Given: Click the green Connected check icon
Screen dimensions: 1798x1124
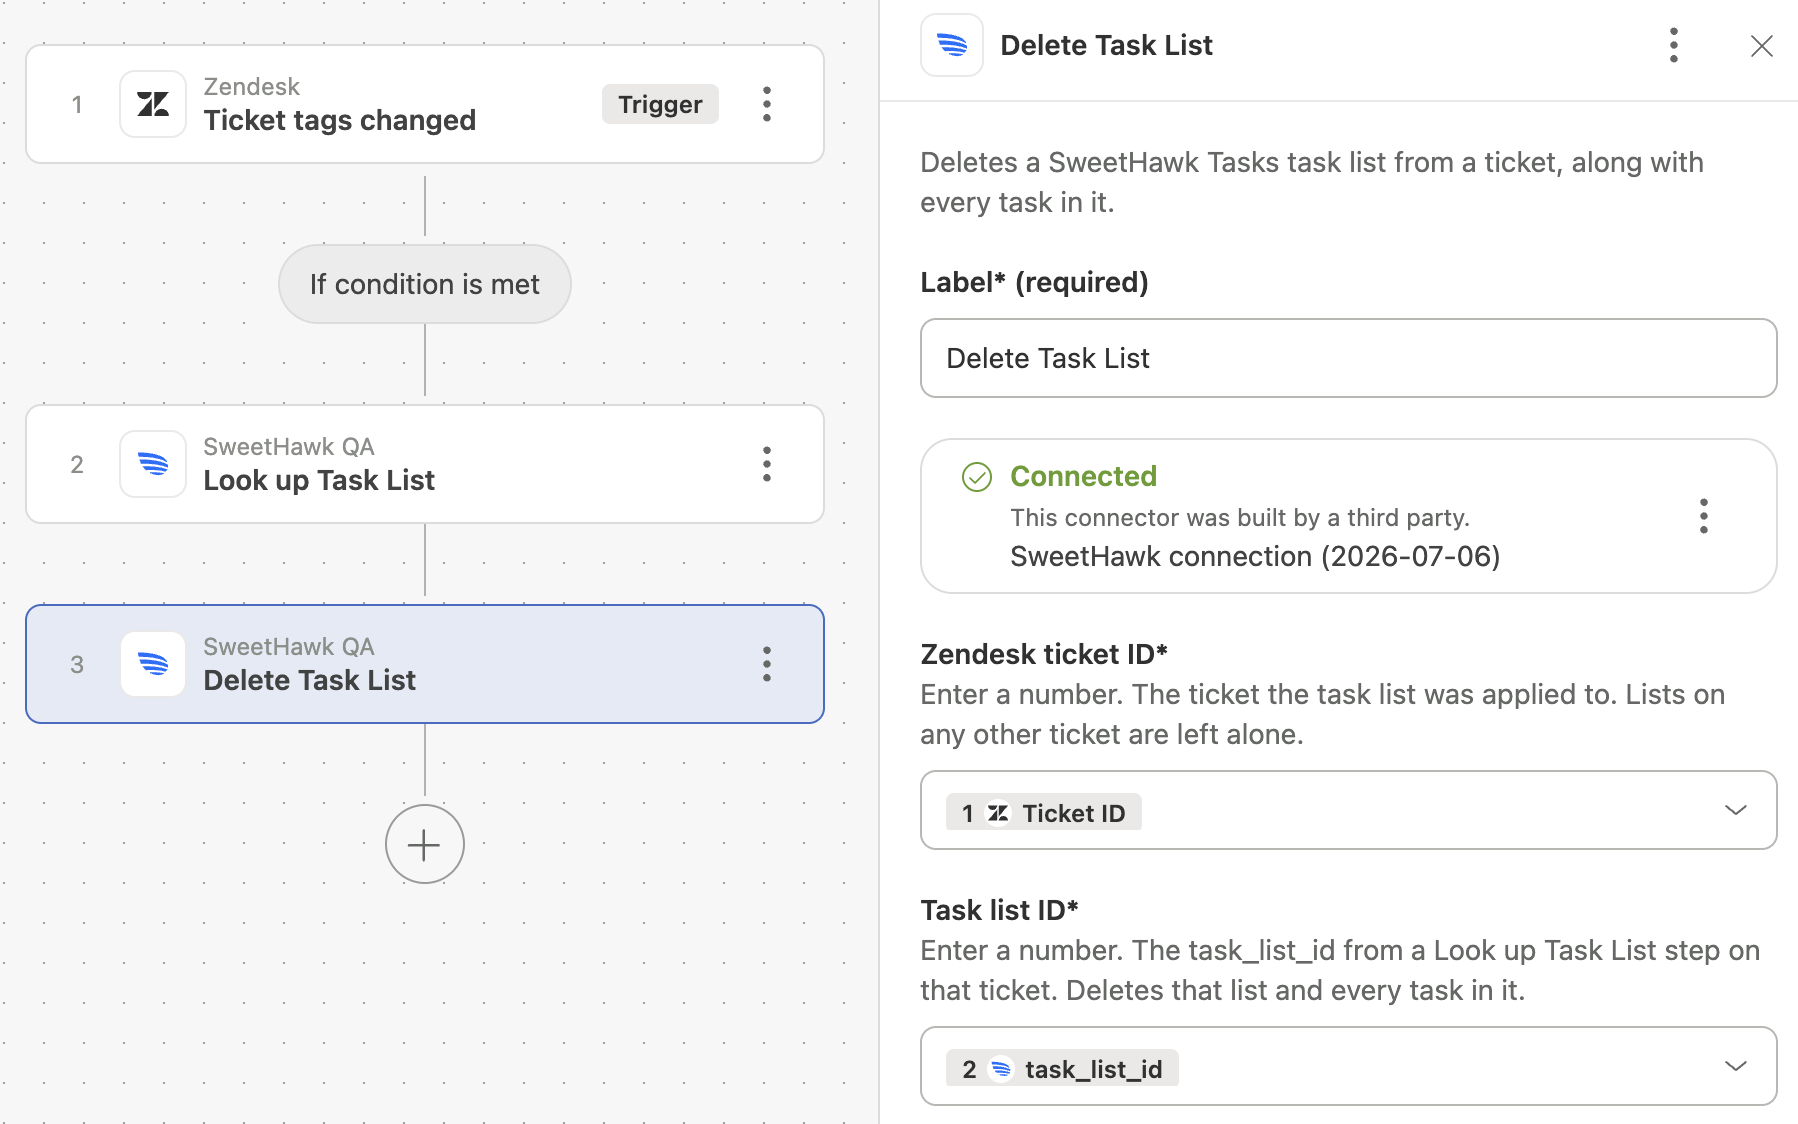Looking at the screenshot, I should click(977, 477).
